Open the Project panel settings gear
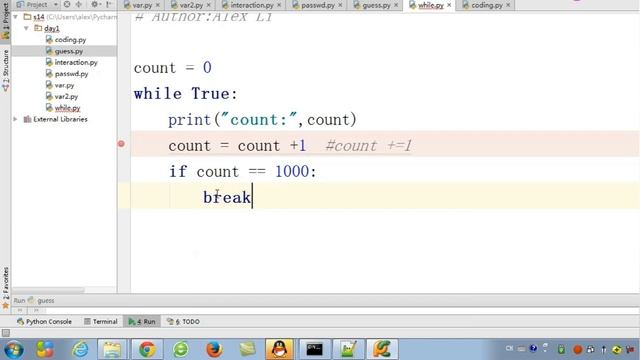 (95, 4)
